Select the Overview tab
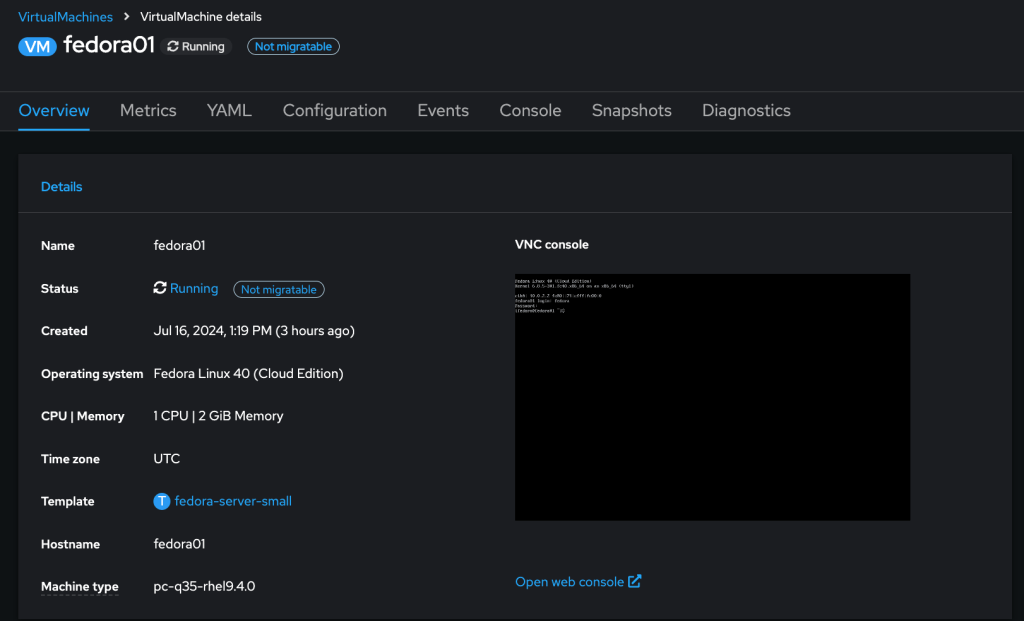1024x621 pixels. (54, 111)
